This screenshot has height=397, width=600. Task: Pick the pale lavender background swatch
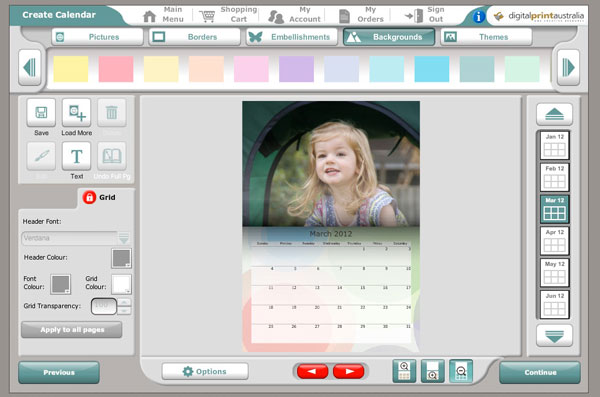click(341, 69)
